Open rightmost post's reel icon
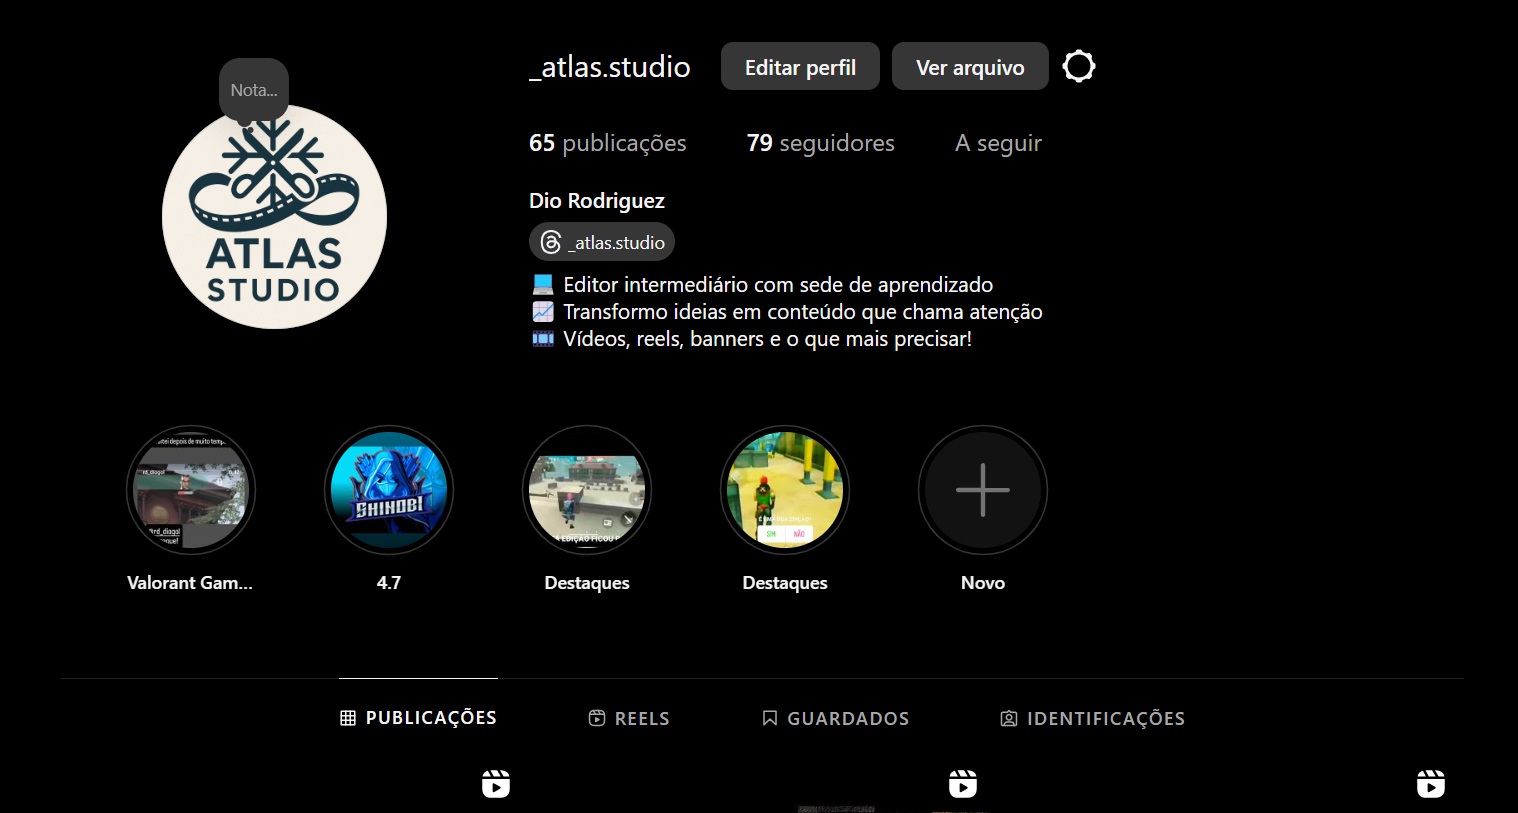Viewport: 1518px width, 813px height. point(1431,784)
